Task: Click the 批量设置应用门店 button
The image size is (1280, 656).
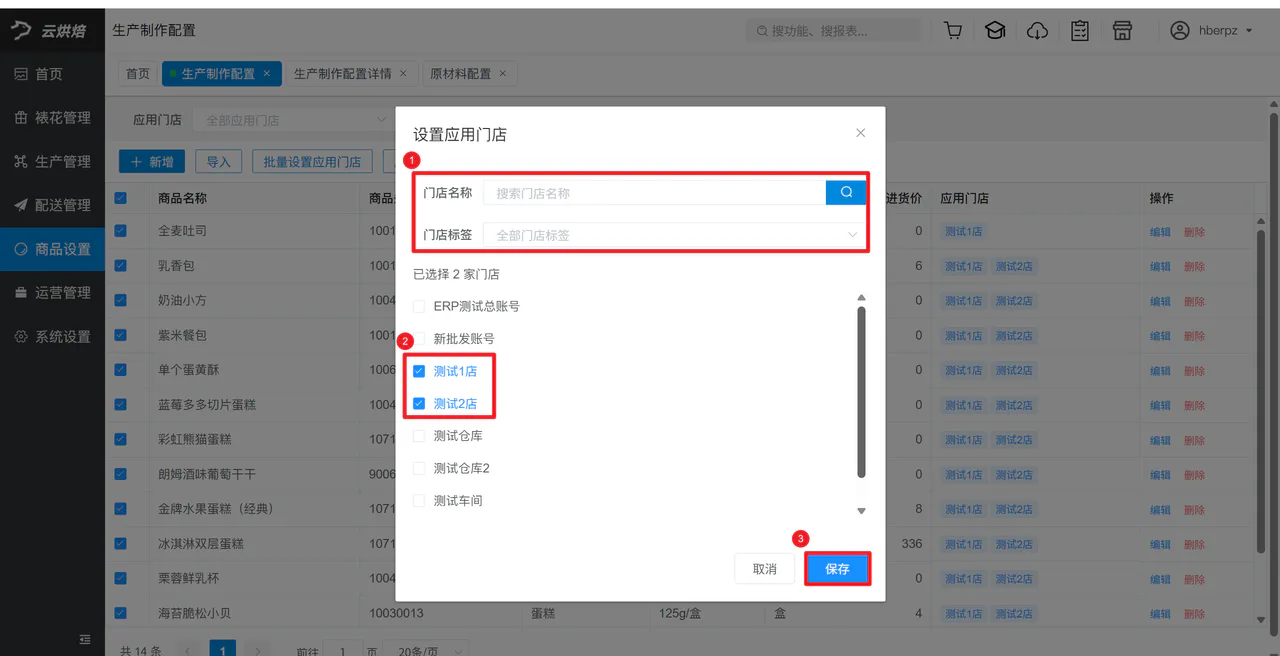Action: click(x=312, y=162)
